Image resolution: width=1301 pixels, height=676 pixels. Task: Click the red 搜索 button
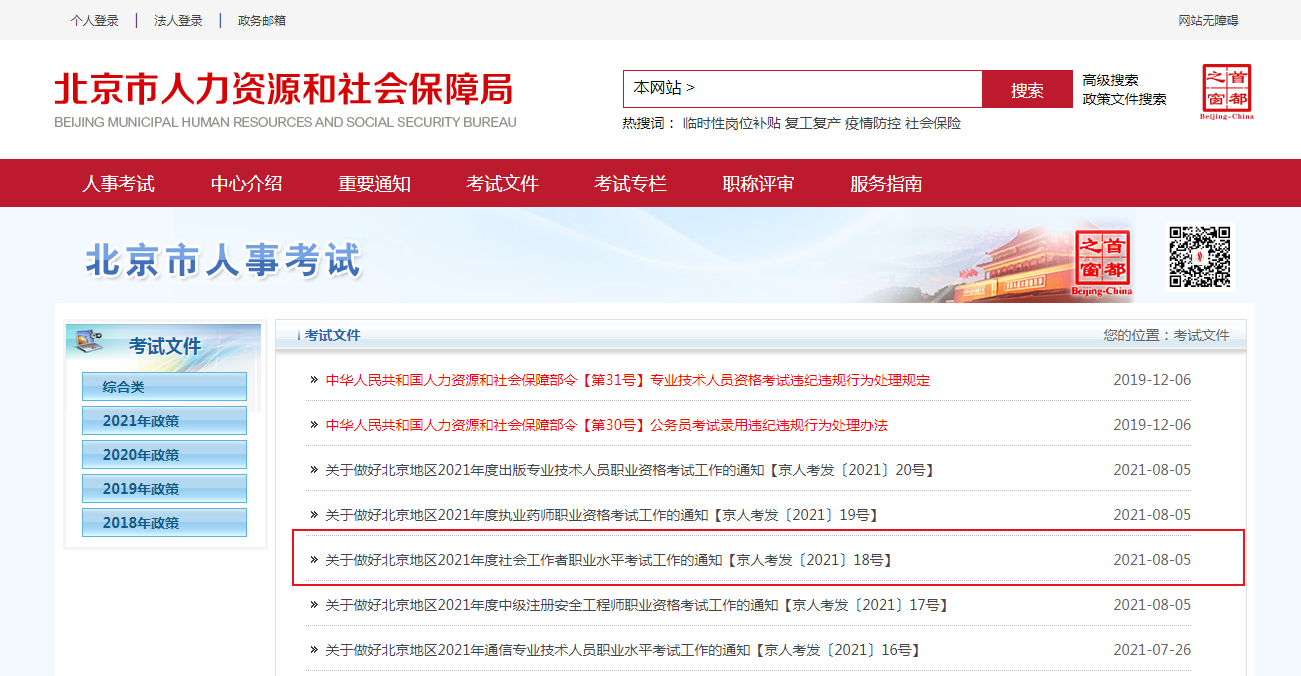(1027, 89)
